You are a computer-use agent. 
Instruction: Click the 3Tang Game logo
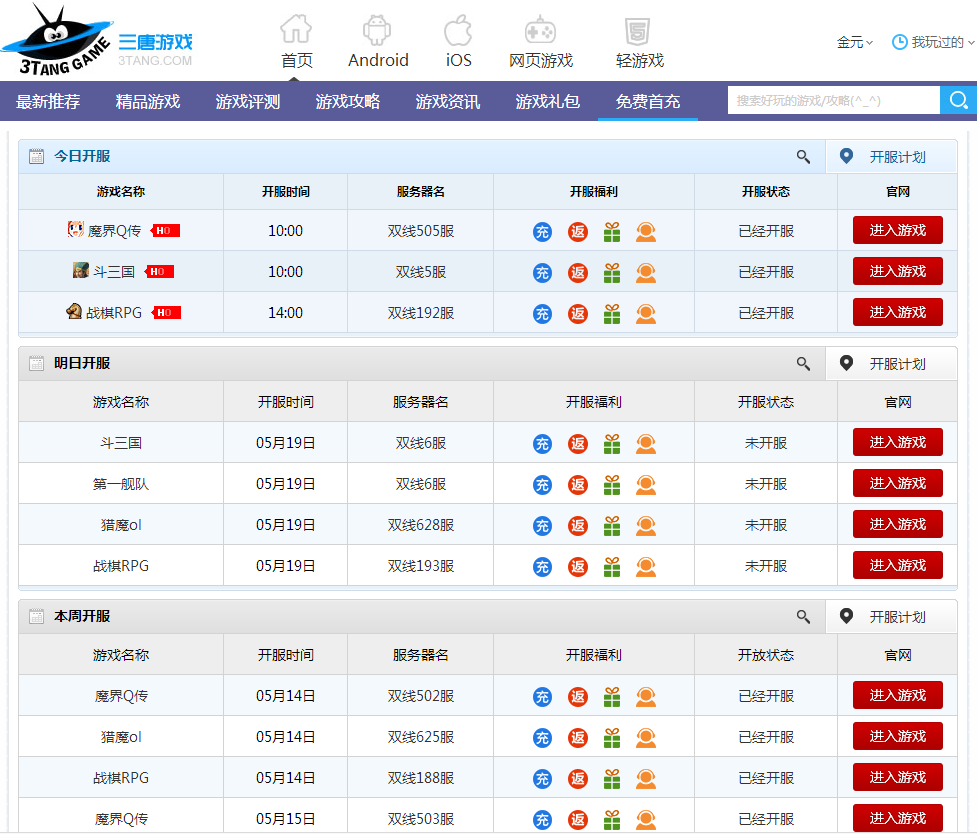[x=97, y=40]
